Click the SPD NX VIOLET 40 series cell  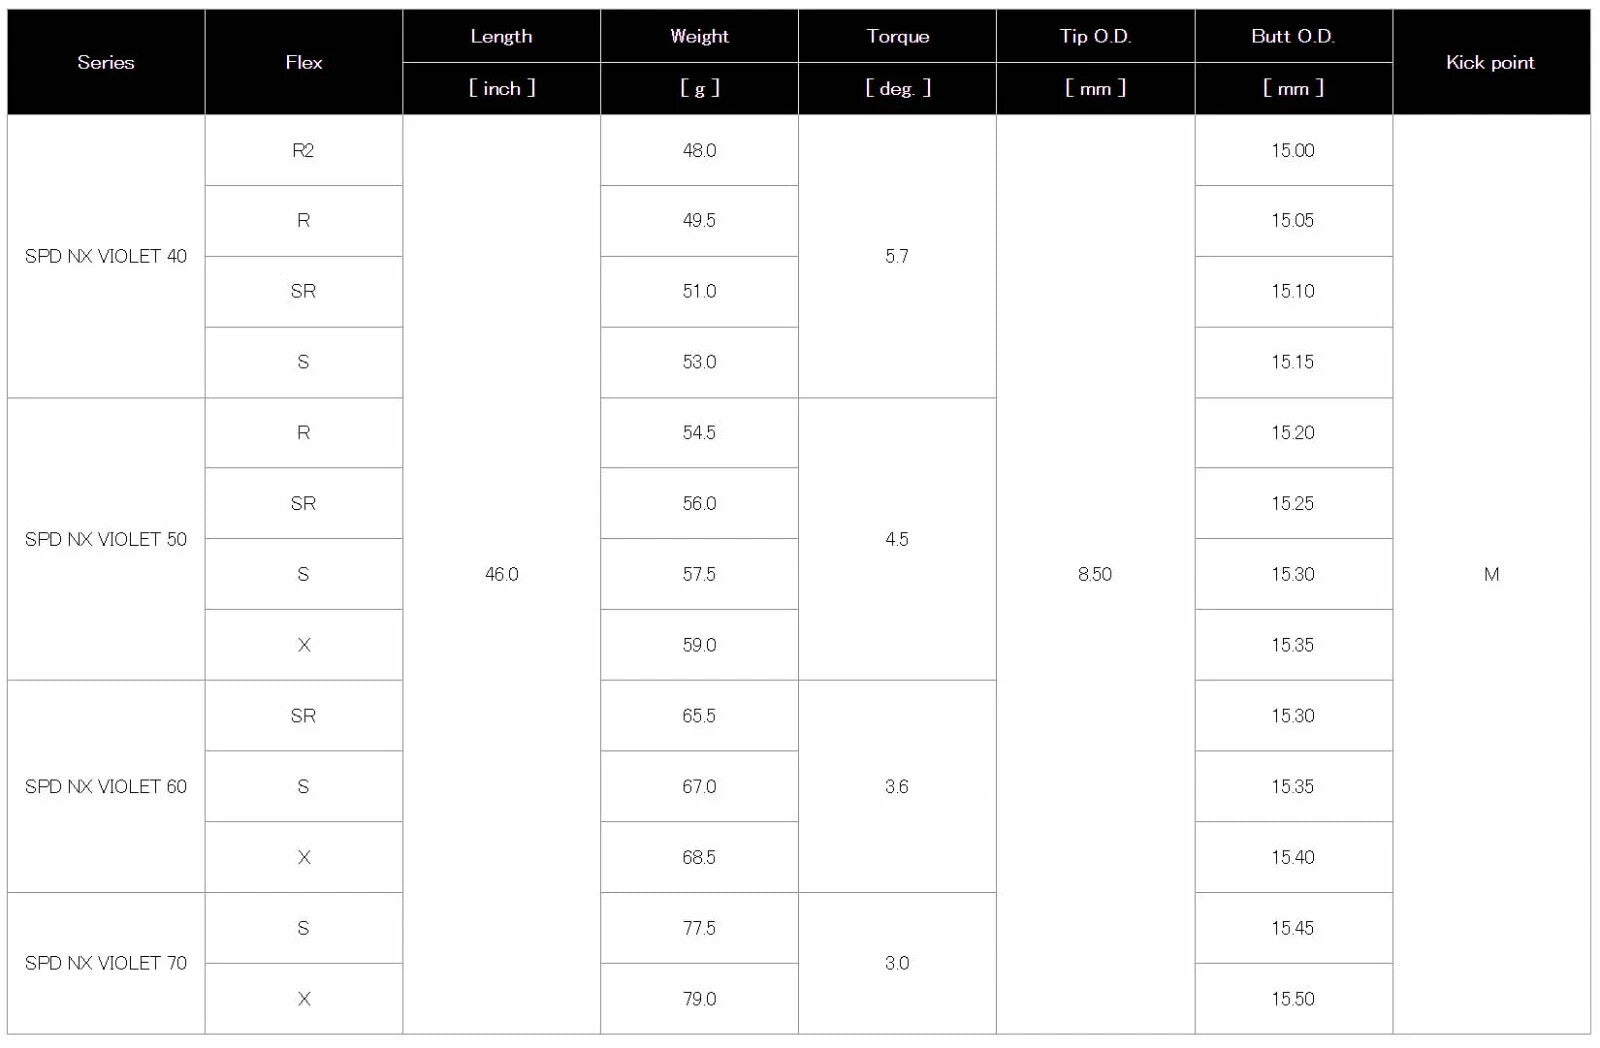(x=105, y=256)
